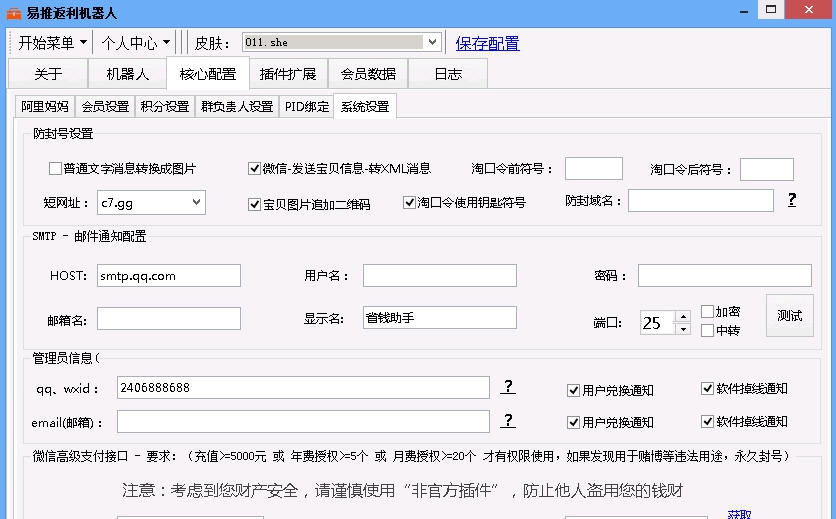Expand the 短网址 c7.gg dropdown

(x=196, y=202)
